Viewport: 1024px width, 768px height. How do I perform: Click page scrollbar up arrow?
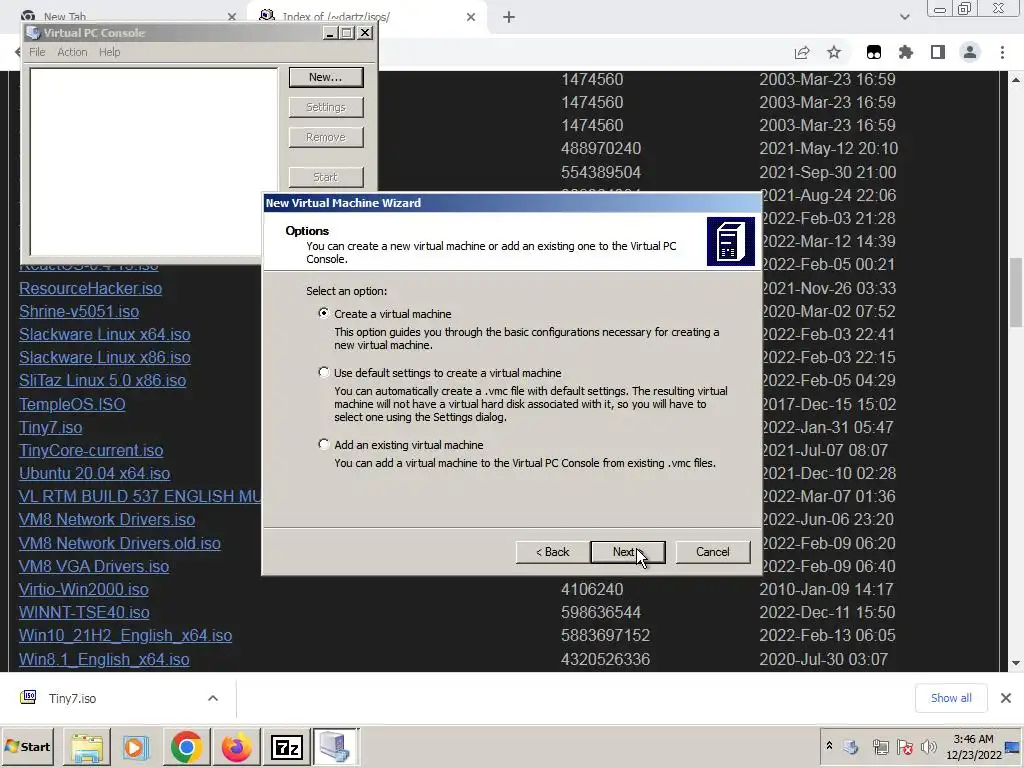point(1016,80)
